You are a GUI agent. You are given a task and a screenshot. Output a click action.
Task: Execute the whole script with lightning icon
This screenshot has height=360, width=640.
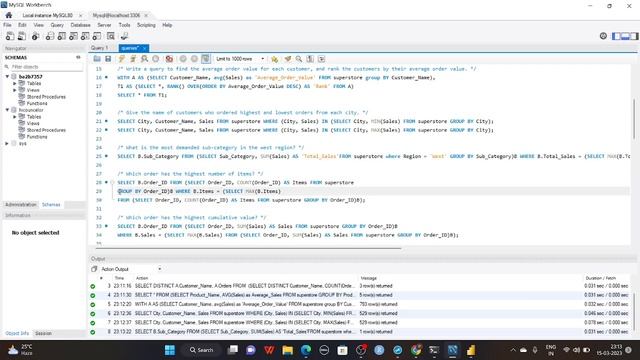click(122, 59)
